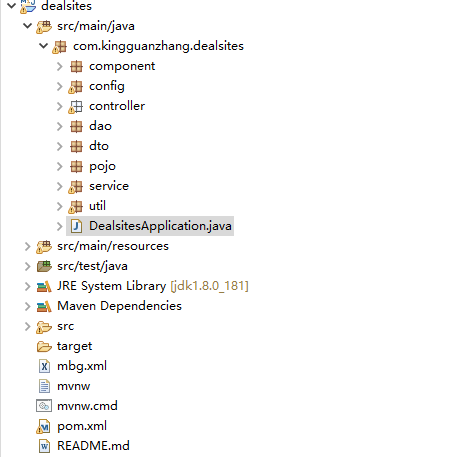Click the mvnw.cmd script file icon
The image size is (465, 457).
[44, 406]
